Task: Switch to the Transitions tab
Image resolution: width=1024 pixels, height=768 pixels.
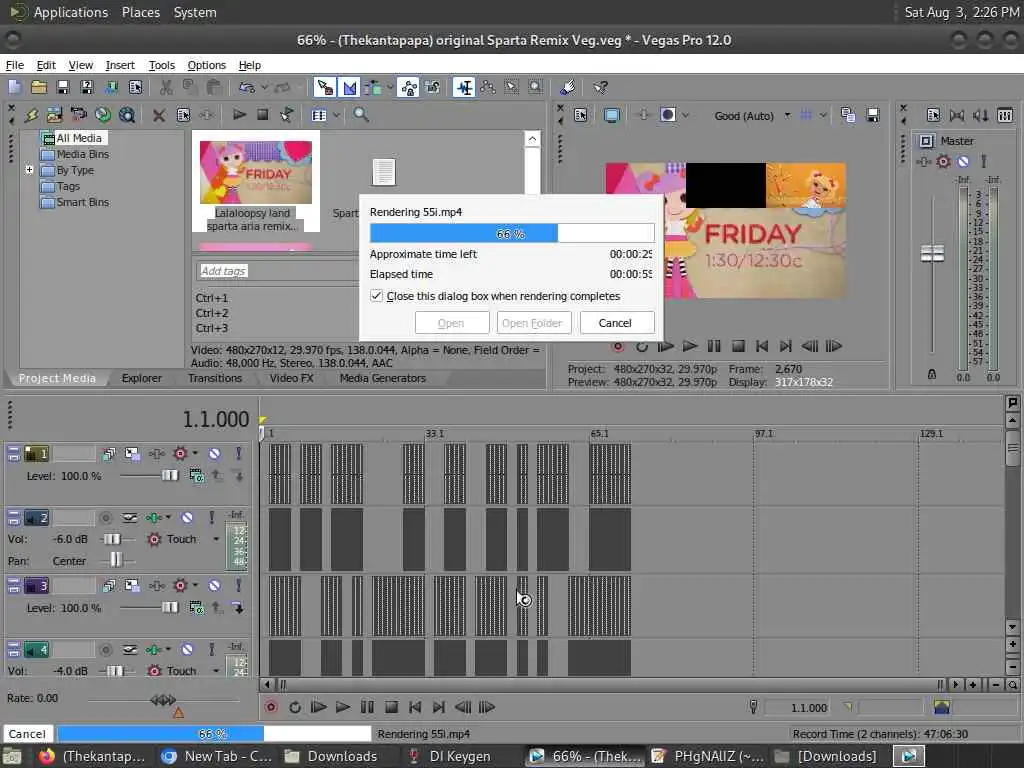Action: tap(215, 378)
